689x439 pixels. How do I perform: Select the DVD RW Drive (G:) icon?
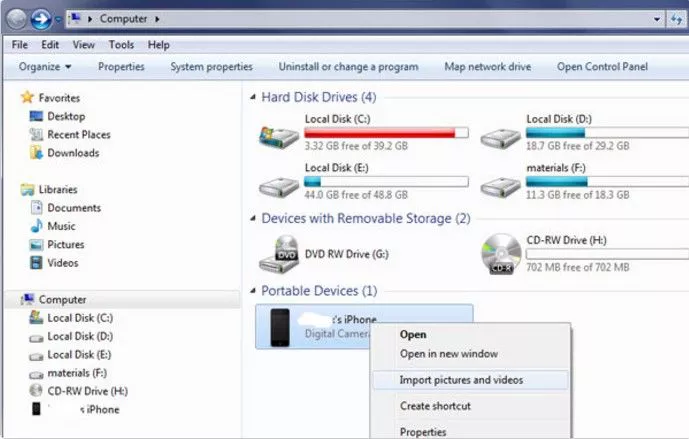[276, 256]
